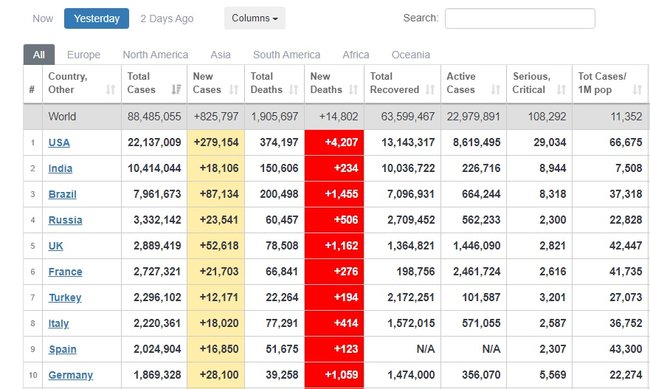The height and width of the screenshot is (389, 650).
Task: Select World total cases 88,485,055
Action: click(x=154, y=117)
